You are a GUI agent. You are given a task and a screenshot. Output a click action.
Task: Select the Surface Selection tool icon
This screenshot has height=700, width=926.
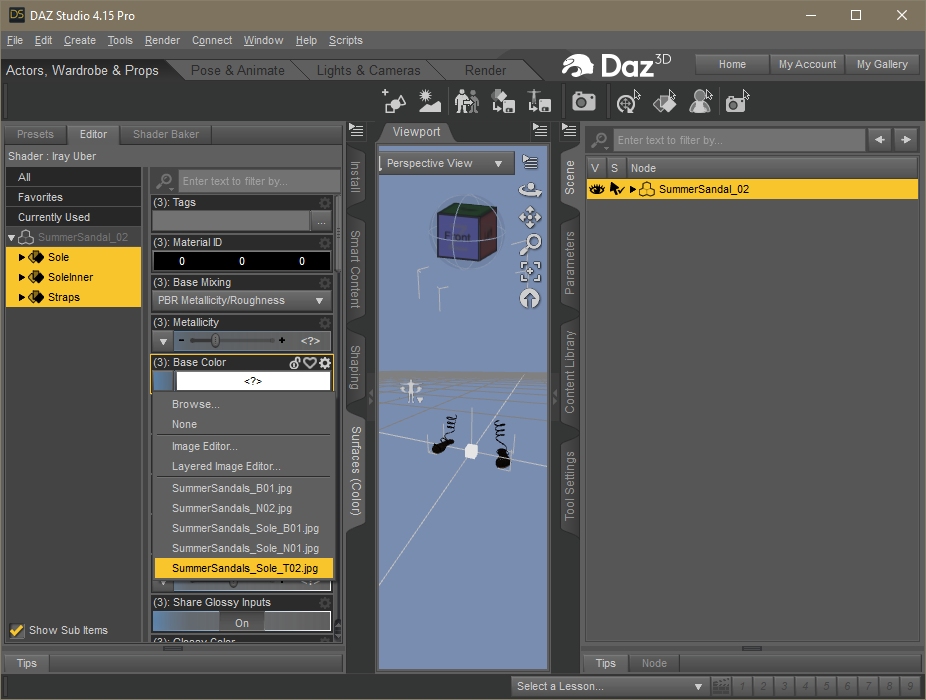[665, 101]
